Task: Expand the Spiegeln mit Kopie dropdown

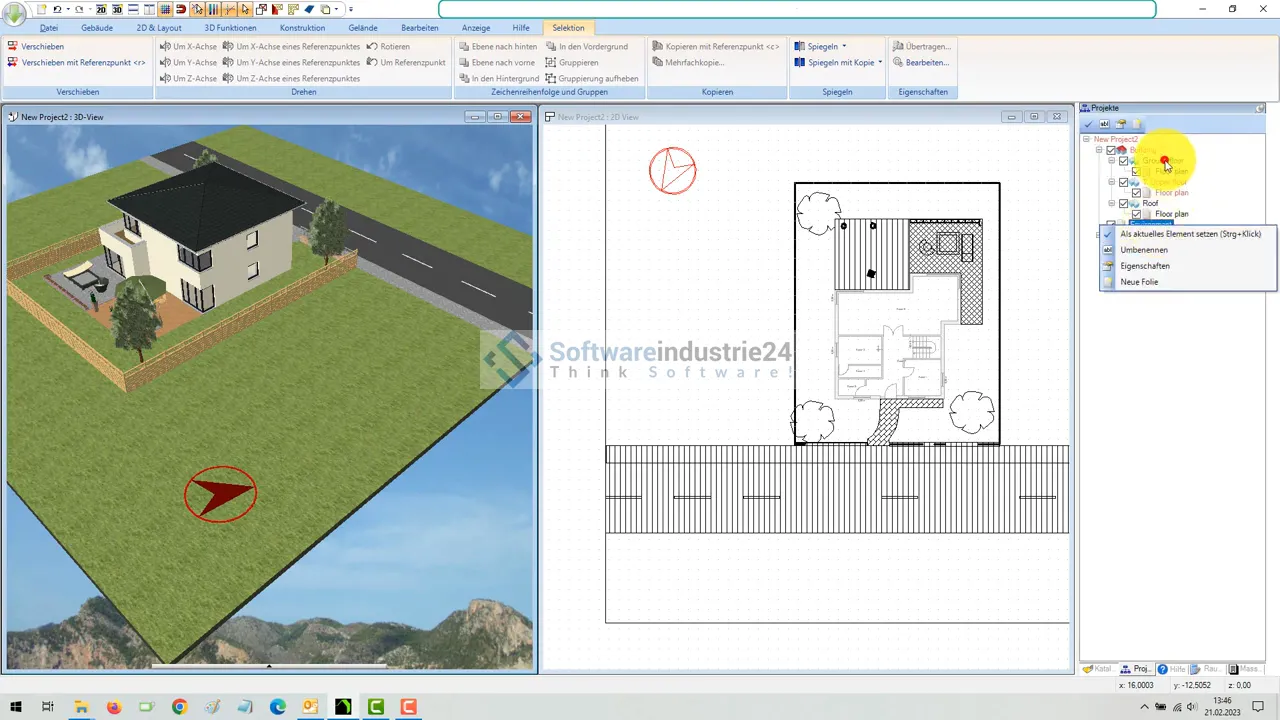Action: tap(880, 62)
